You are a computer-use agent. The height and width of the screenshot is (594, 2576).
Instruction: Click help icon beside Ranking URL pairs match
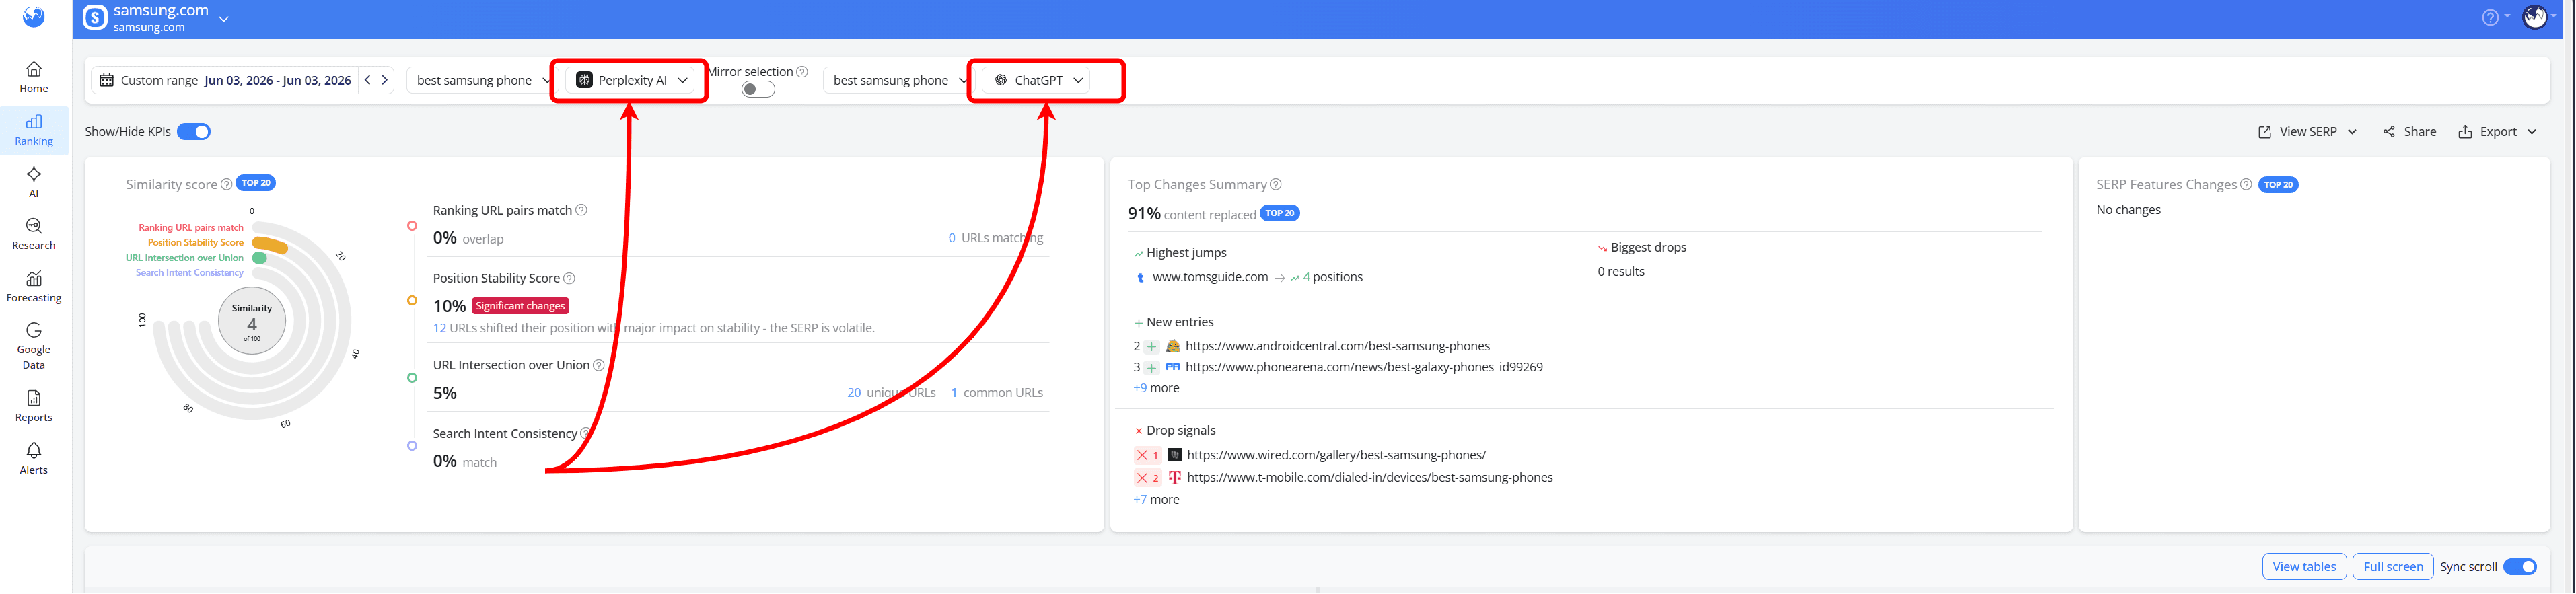coord(581,210)
